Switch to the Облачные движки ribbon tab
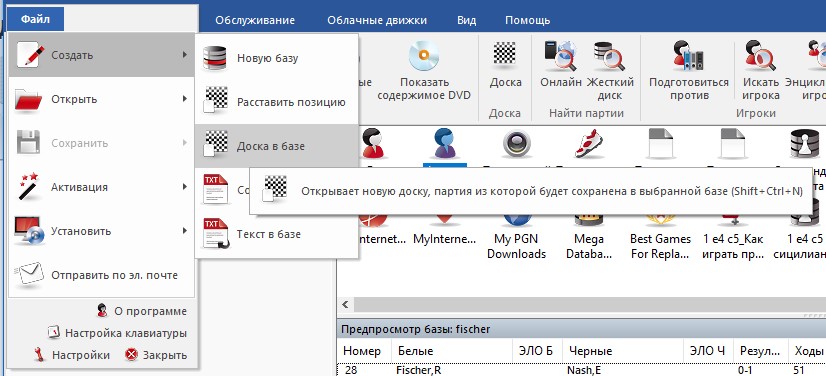The image size is (826, 376). (377, 21)
